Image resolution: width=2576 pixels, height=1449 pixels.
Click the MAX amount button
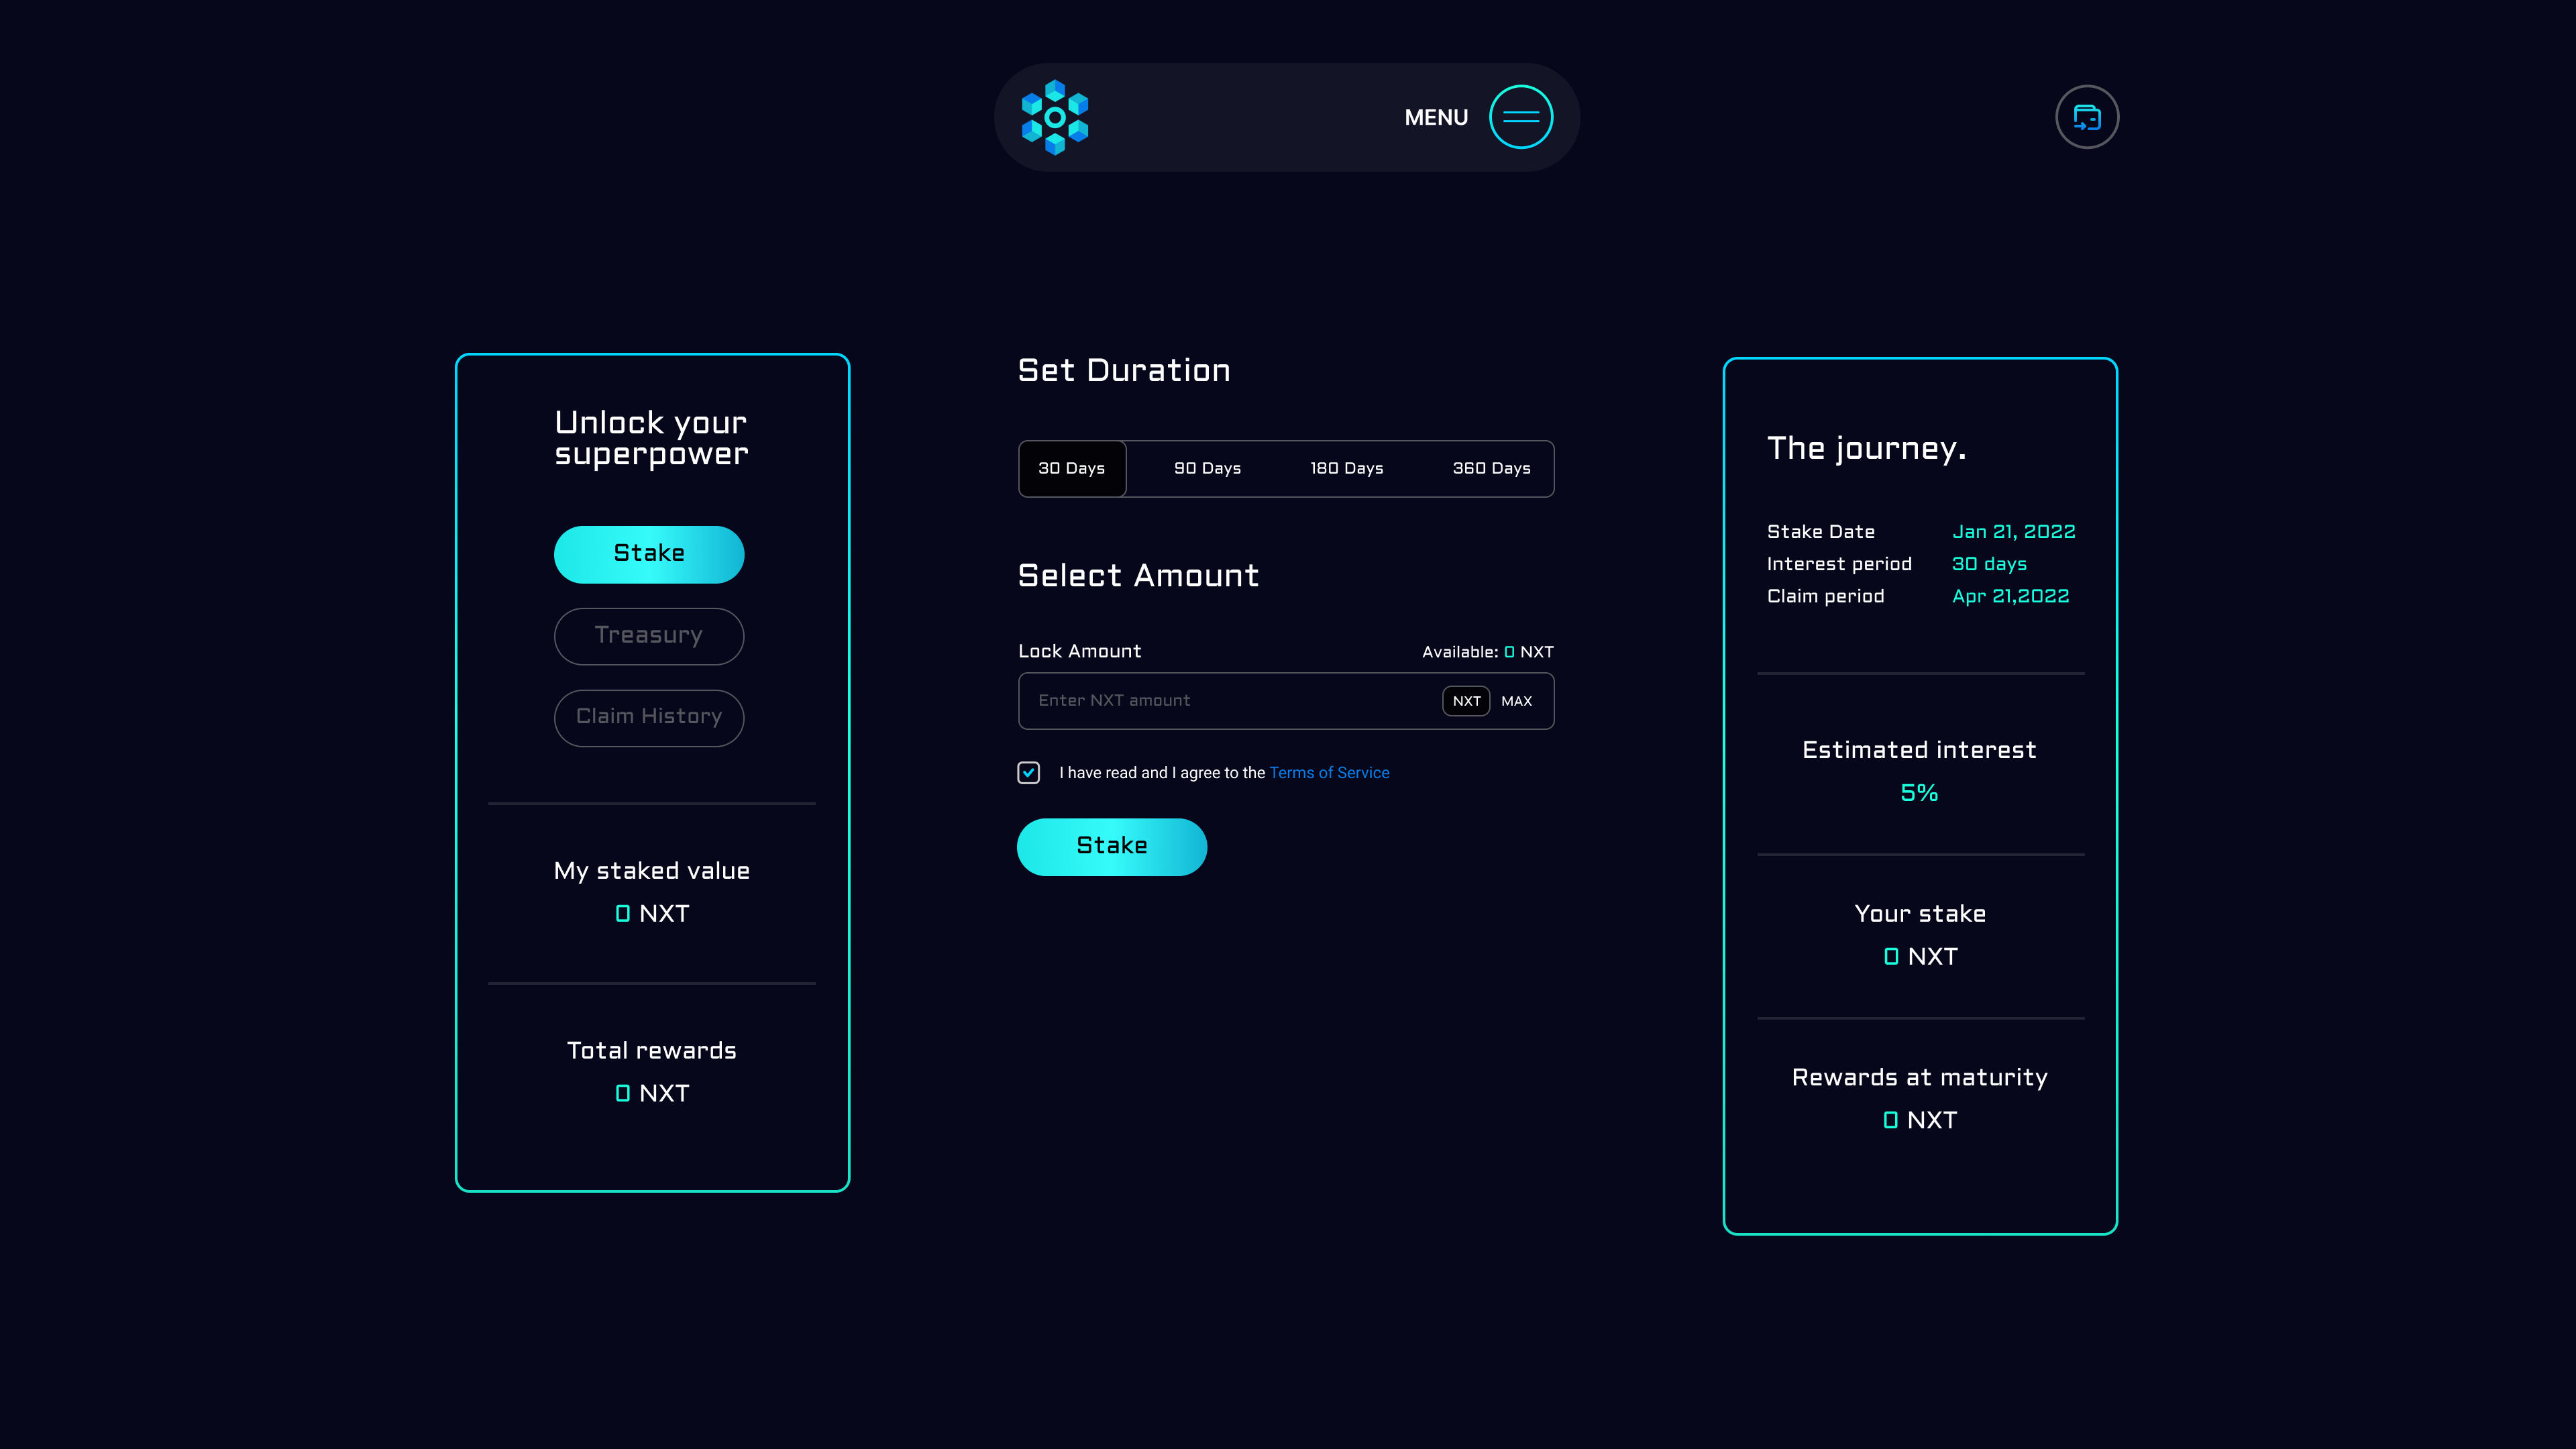pyautogui.click(x=1516, y=701)
